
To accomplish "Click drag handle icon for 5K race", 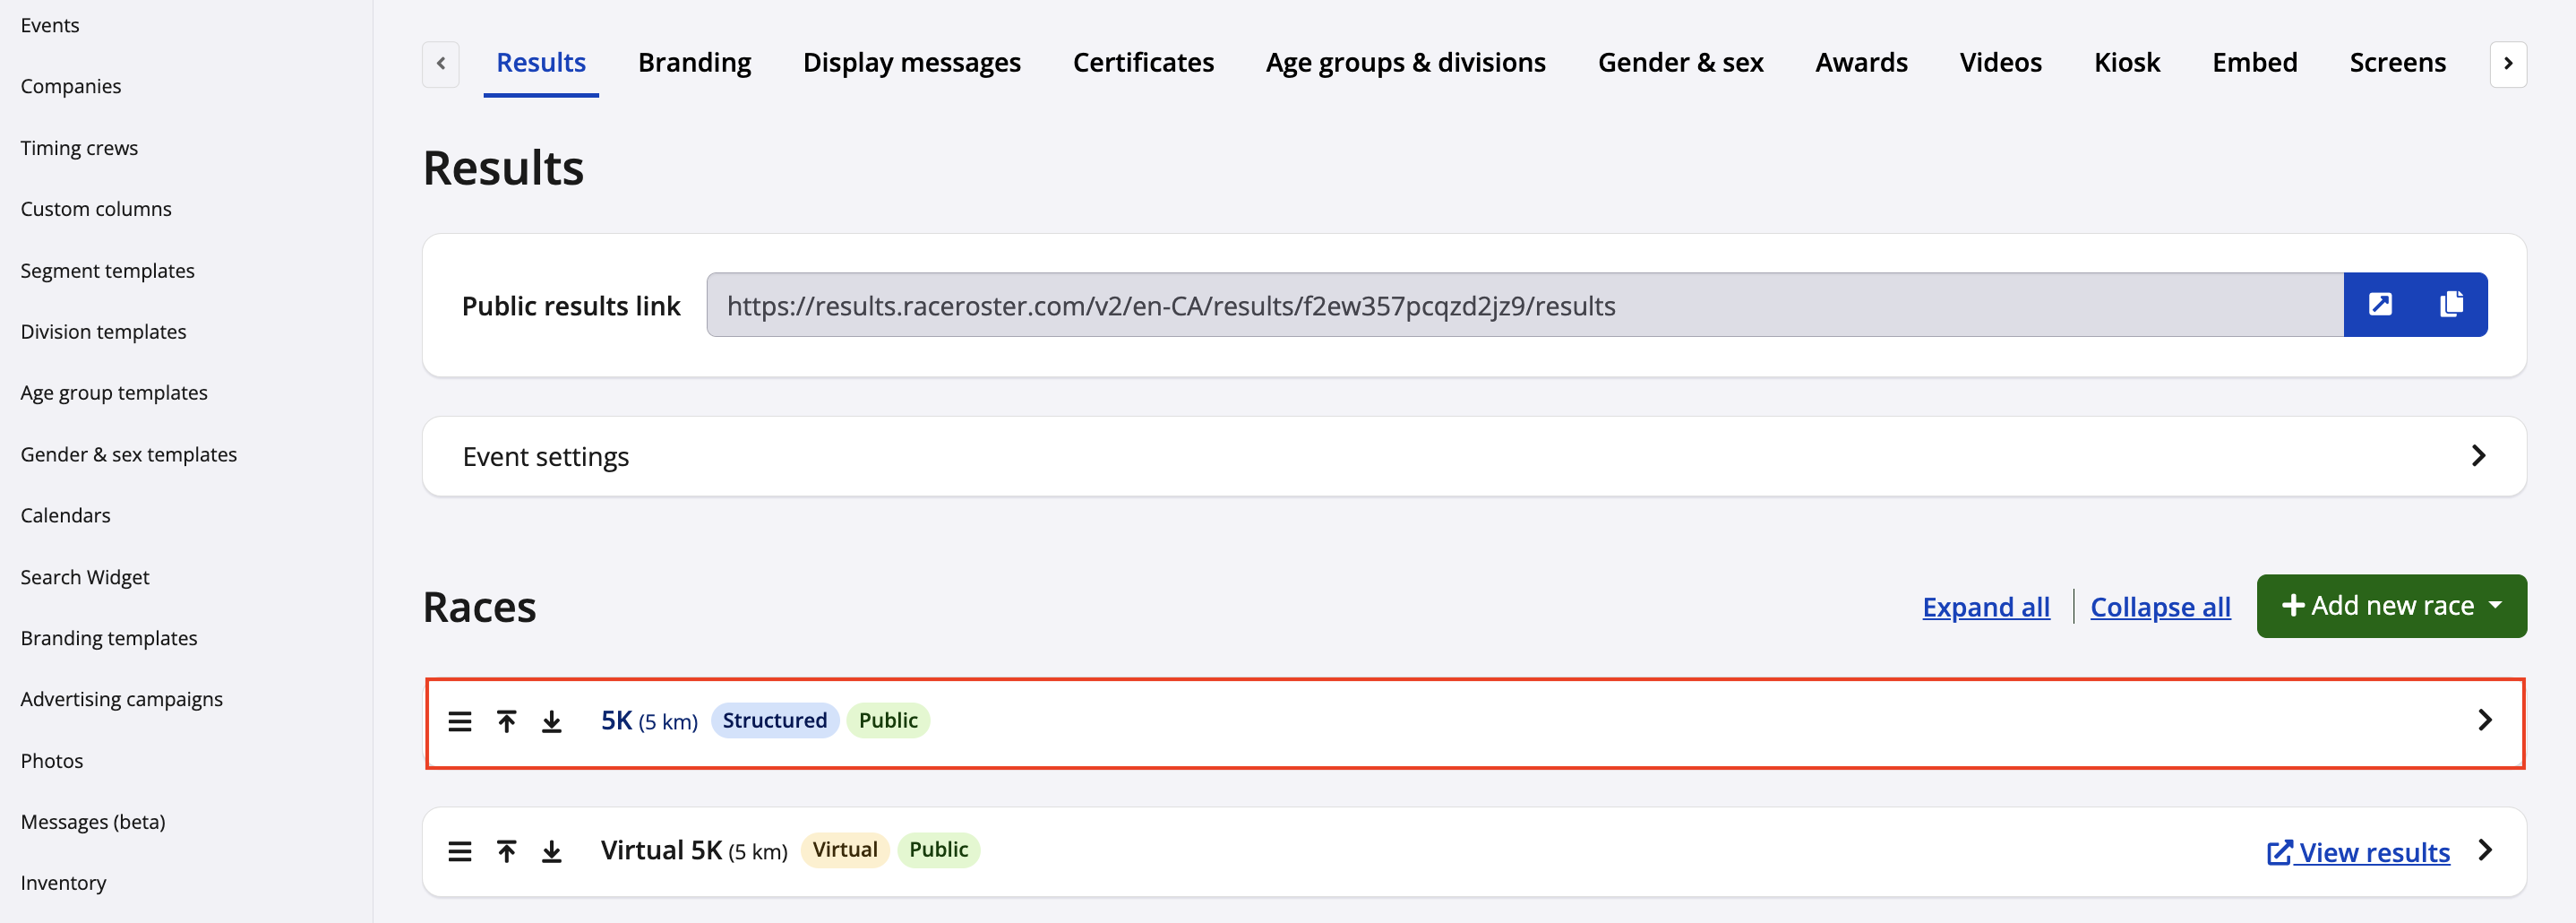I will pyautogui.click(x=459, y=721).
